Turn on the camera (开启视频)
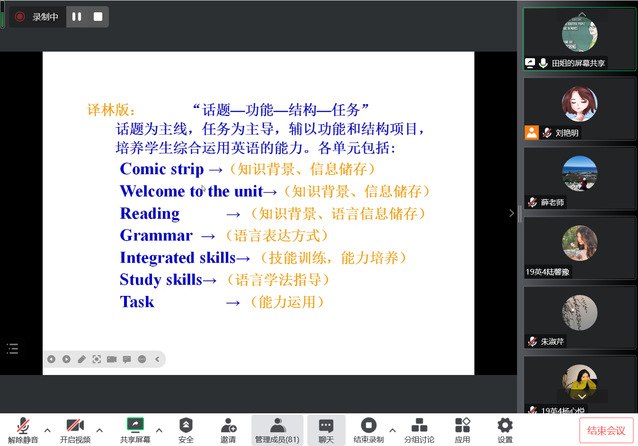Screen dimensions: 638x446 (x=75, y=429)
